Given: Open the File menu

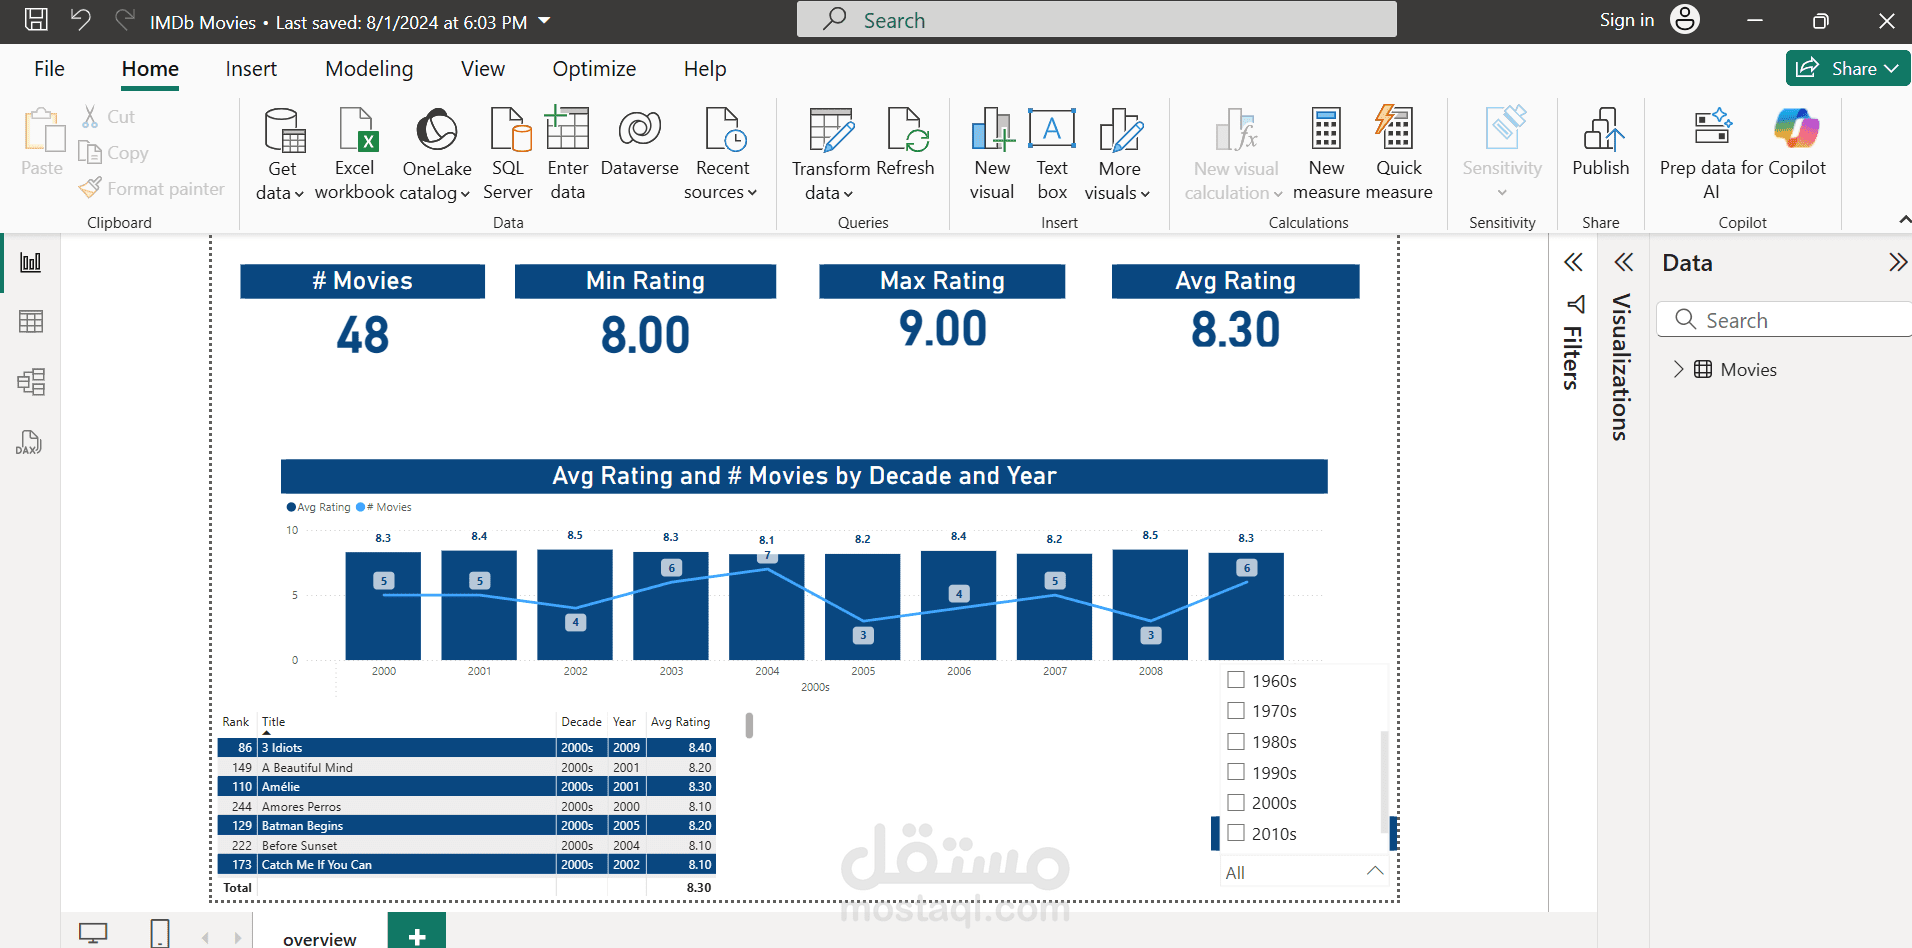Looking at the screenshot, I should pyautogui.click(x=49, y=68).
